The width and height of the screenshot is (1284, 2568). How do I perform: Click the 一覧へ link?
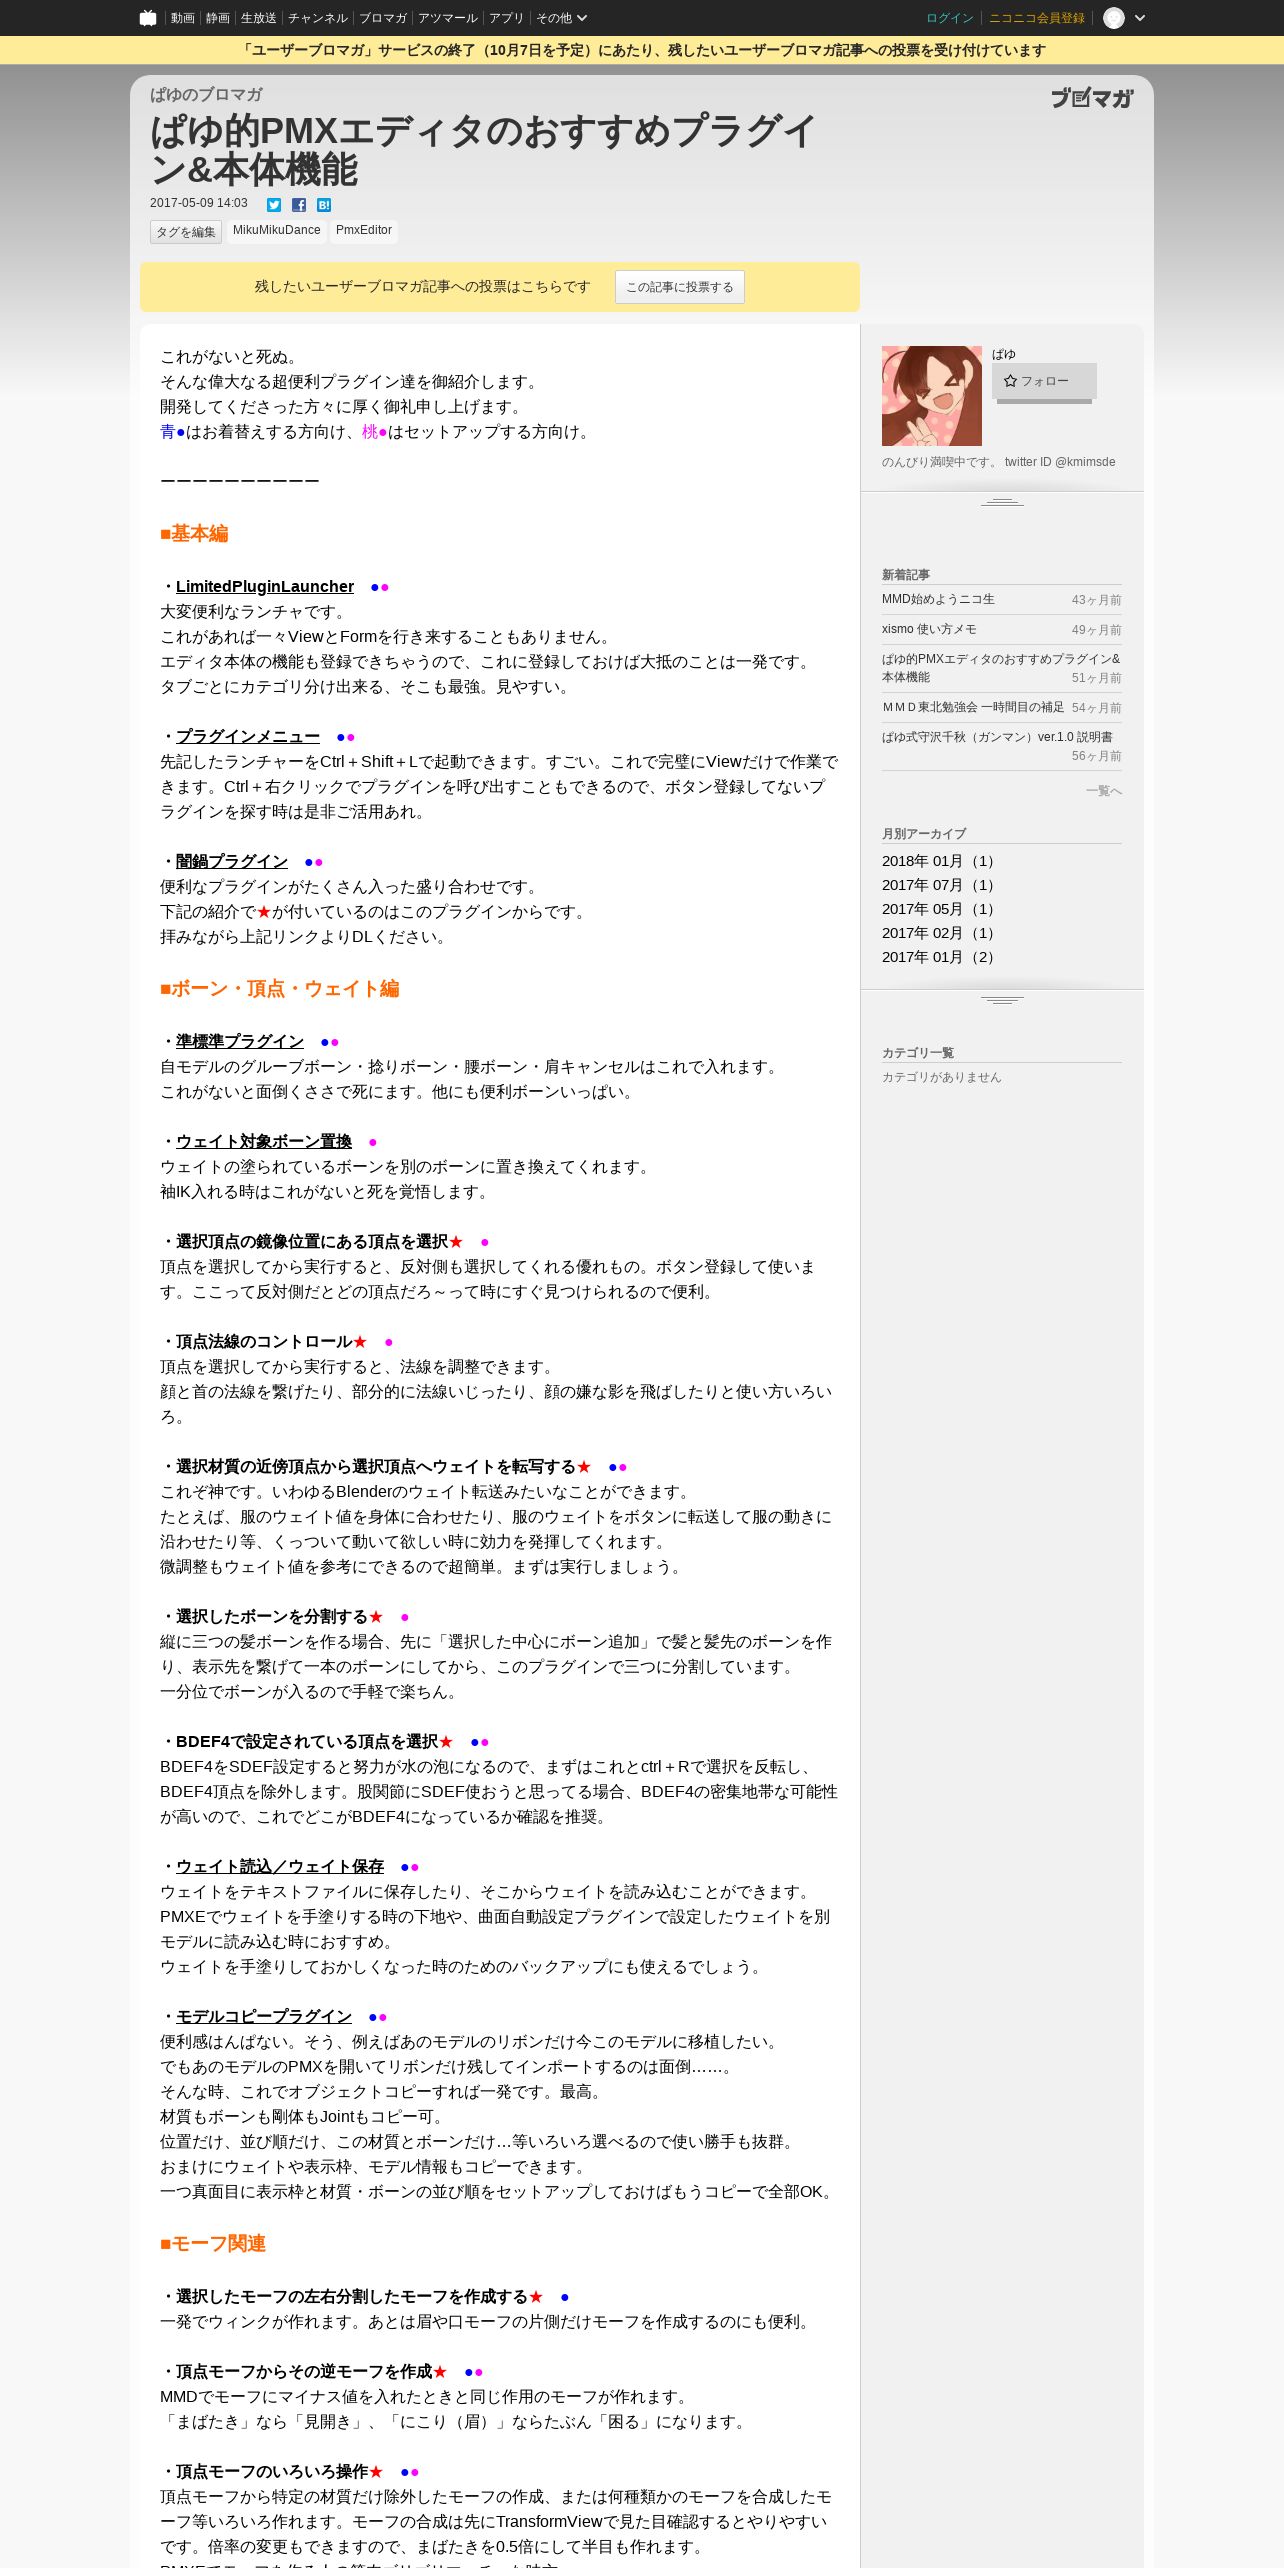click(x=1104, y=791)
